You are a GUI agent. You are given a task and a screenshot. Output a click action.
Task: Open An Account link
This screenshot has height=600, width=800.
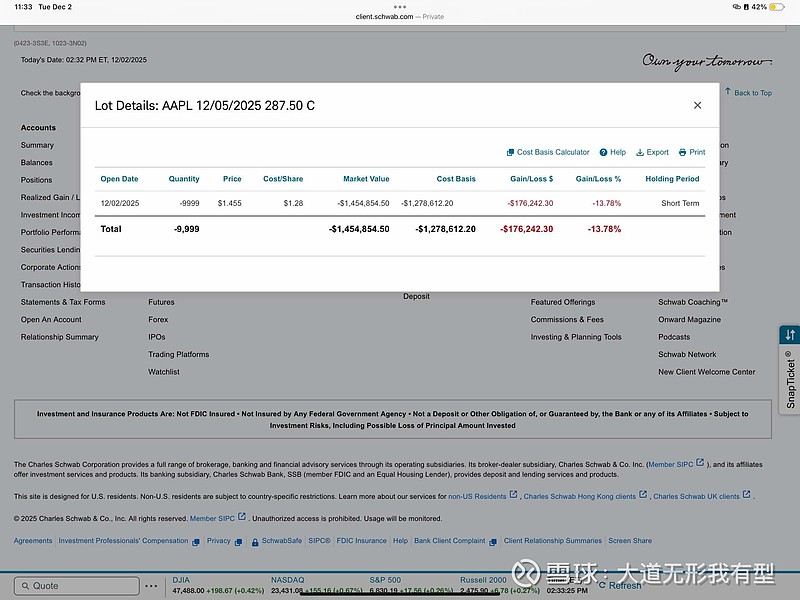tap(51, 319)
